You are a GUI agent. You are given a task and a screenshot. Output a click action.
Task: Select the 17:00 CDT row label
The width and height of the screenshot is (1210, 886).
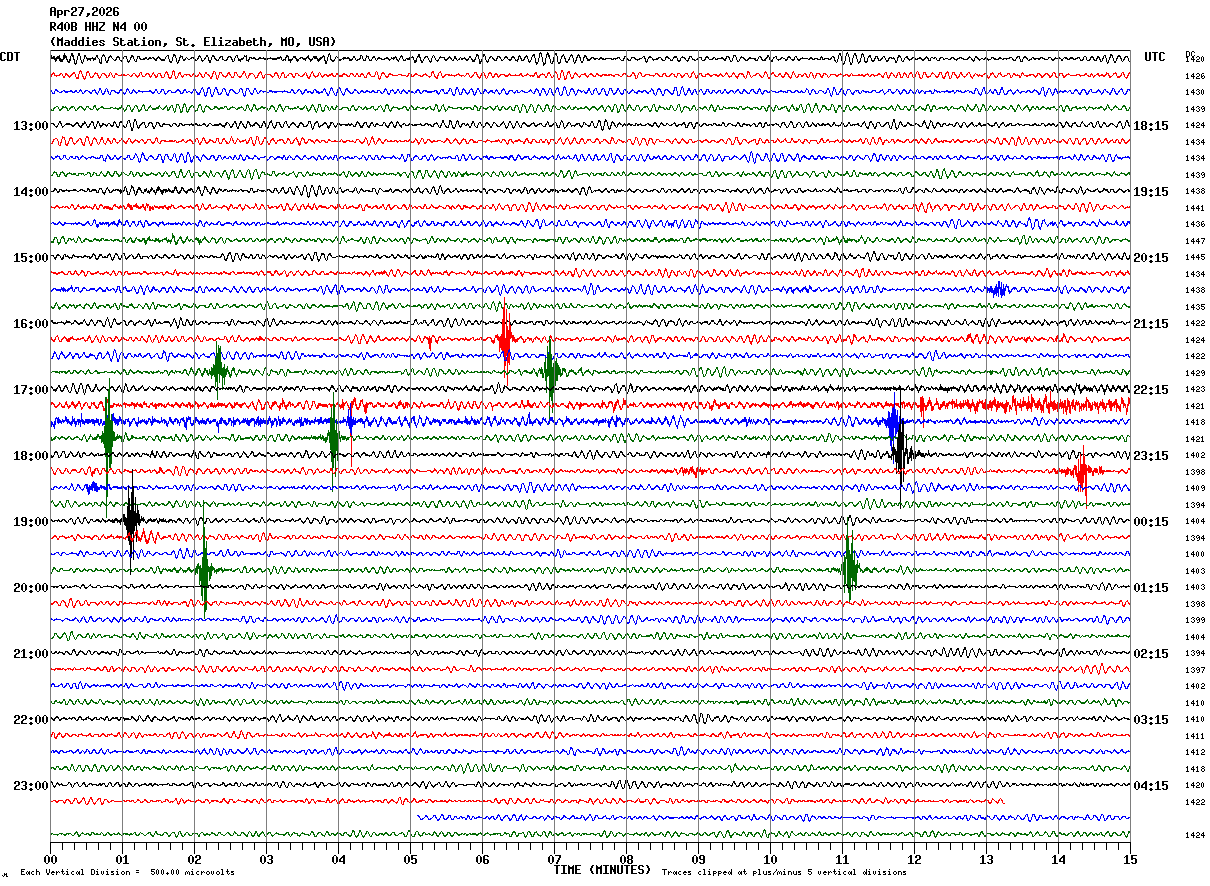pos(31,390)
